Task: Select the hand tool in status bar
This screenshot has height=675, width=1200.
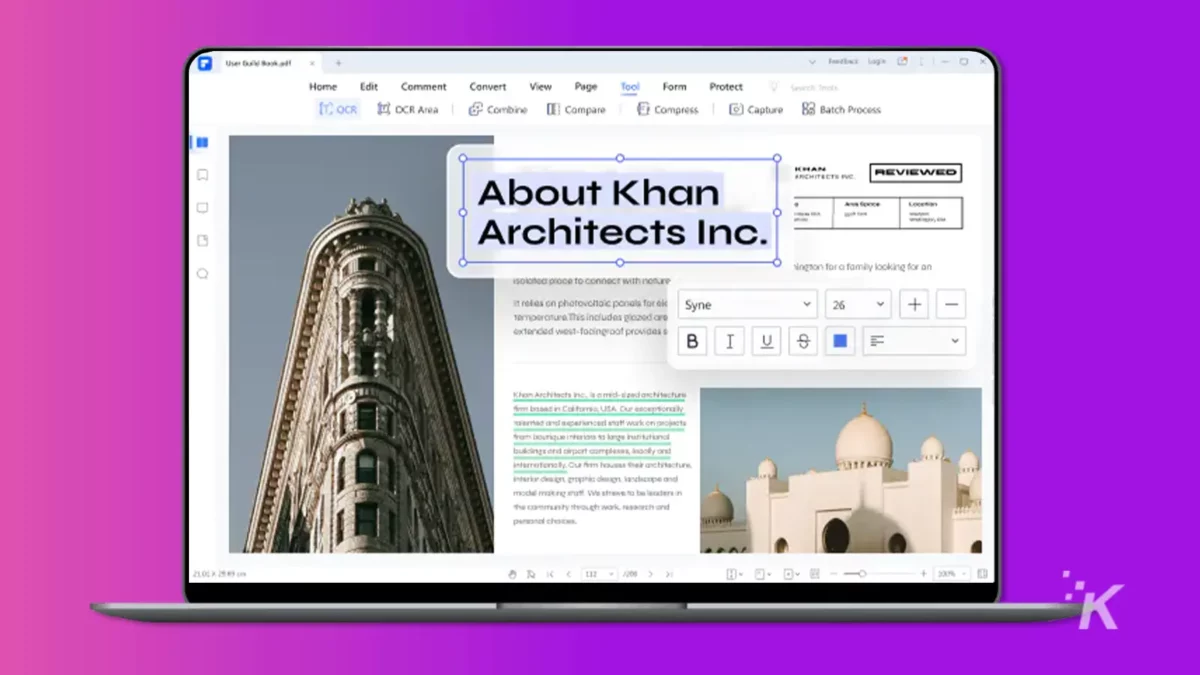Action: point(512,574)
